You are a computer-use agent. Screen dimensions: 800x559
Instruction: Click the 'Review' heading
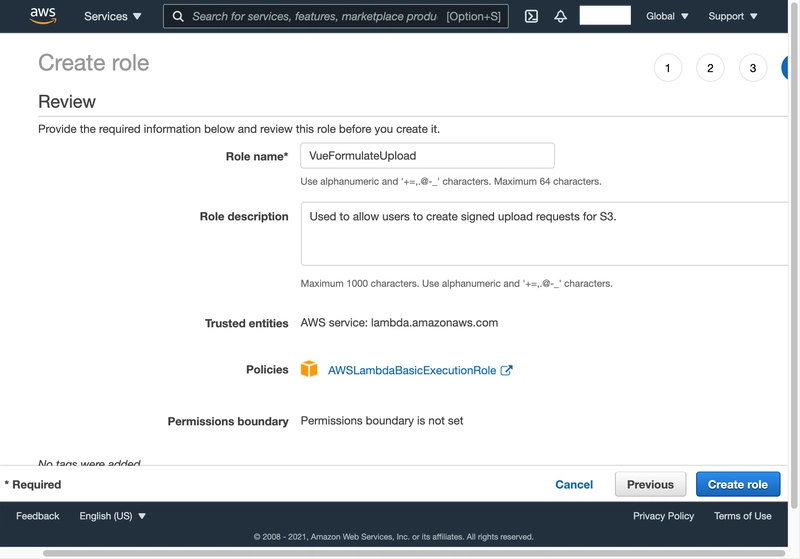coord(67,101)
